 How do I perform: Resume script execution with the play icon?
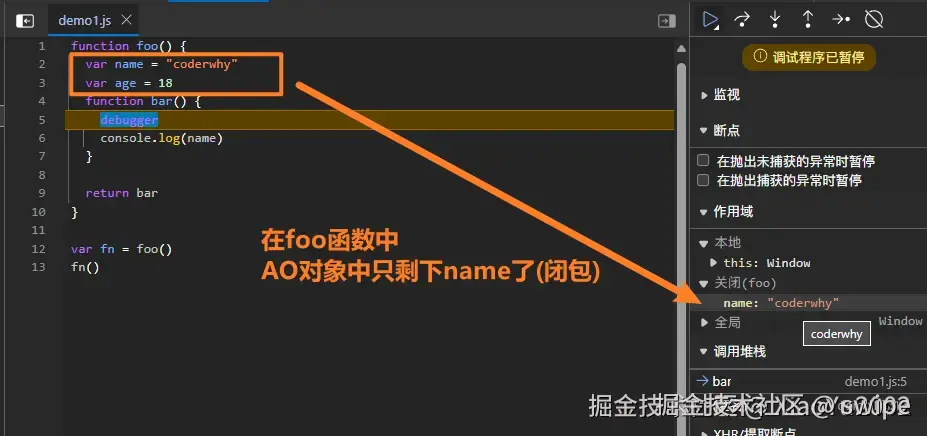709,20
